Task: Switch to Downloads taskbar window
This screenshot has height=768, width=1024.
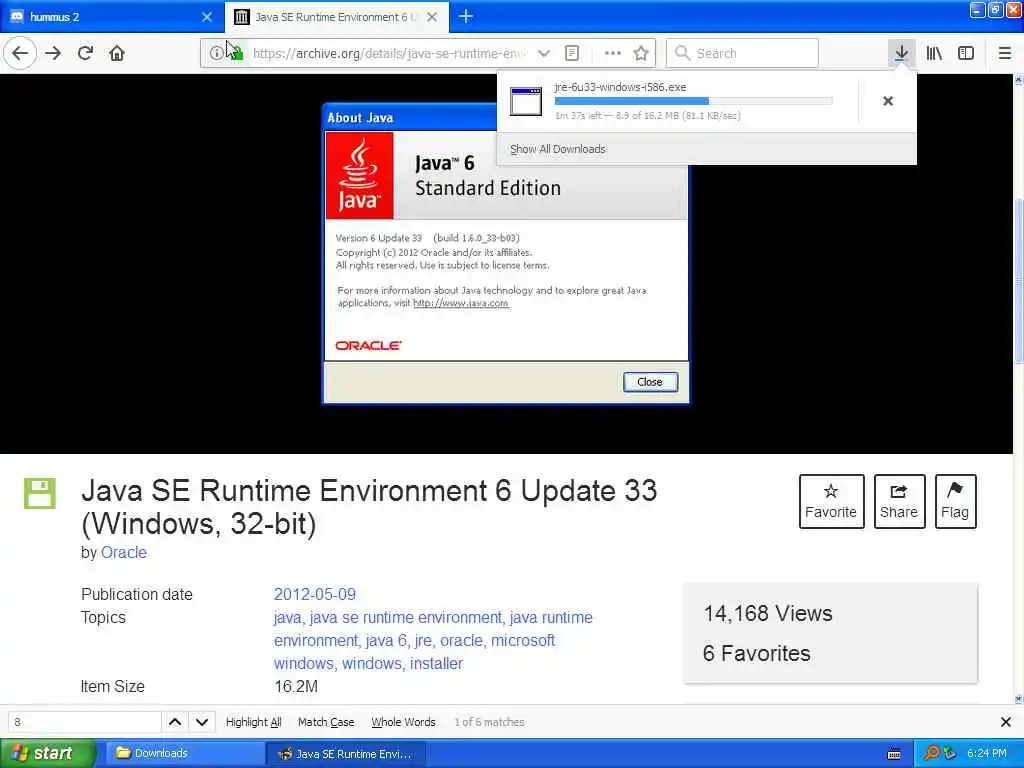Action: point(184,754)
